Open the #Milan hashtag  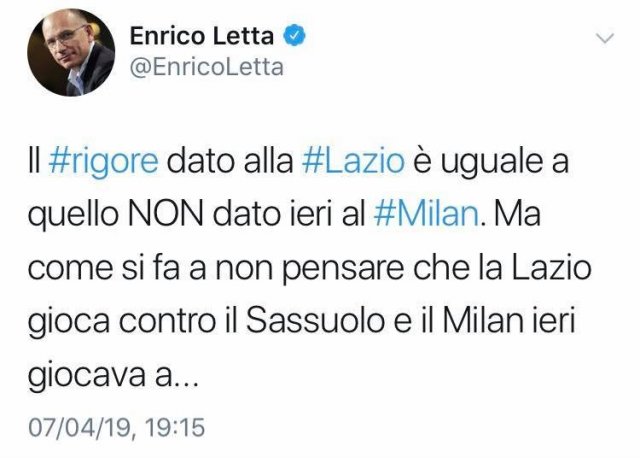coord(426,215)
